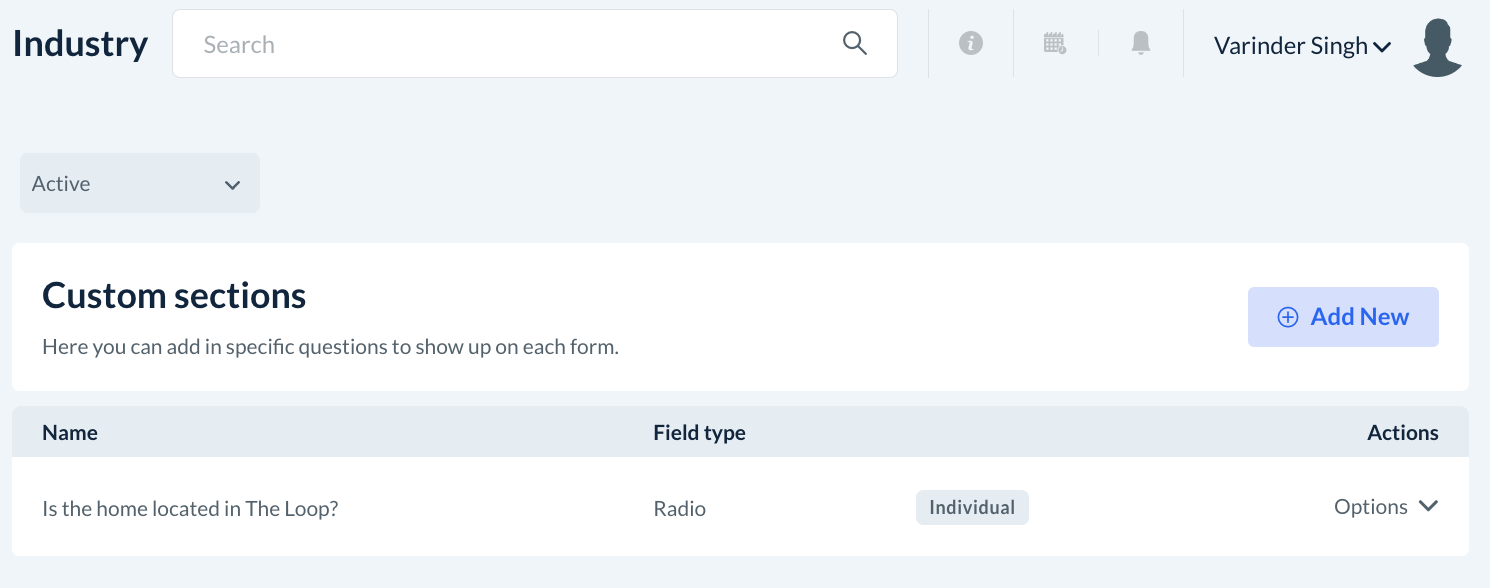This screenshot has width=1490, height=588.
Task: Click the user avatar silhouette
Action: point(1437,46)
